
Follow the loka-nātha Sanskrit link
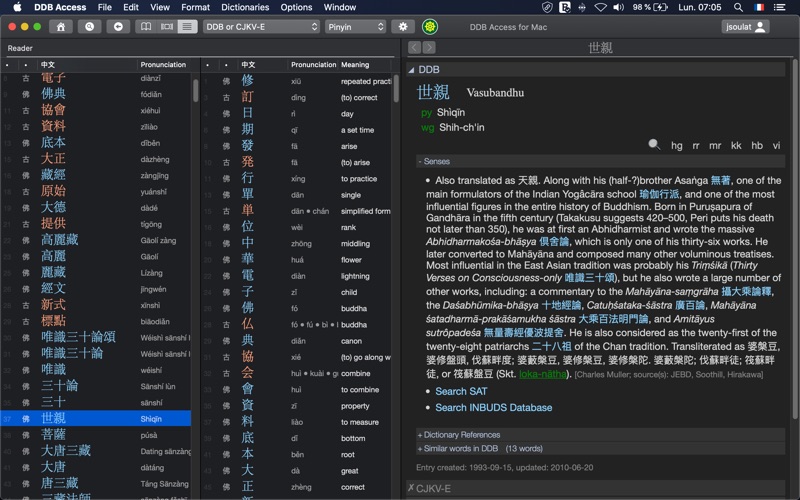[x=542, y=374]
